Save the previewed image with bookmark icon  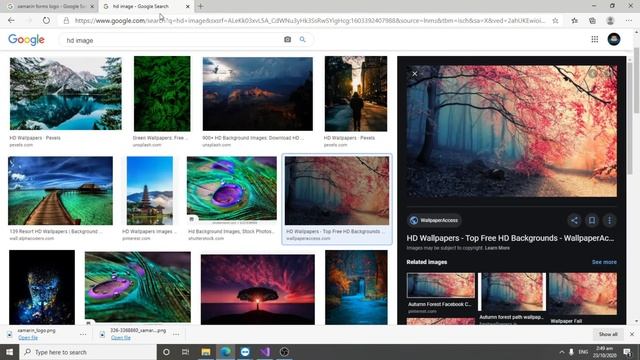(592, 220)
